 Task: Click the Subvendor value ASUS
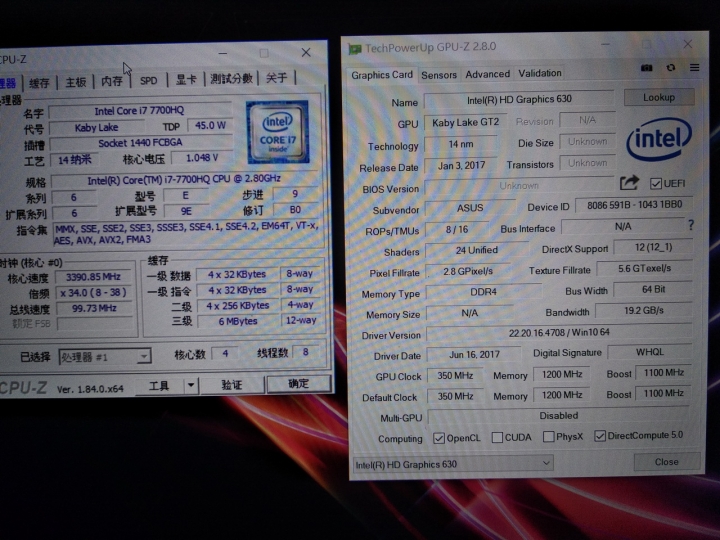click(470, 208)
